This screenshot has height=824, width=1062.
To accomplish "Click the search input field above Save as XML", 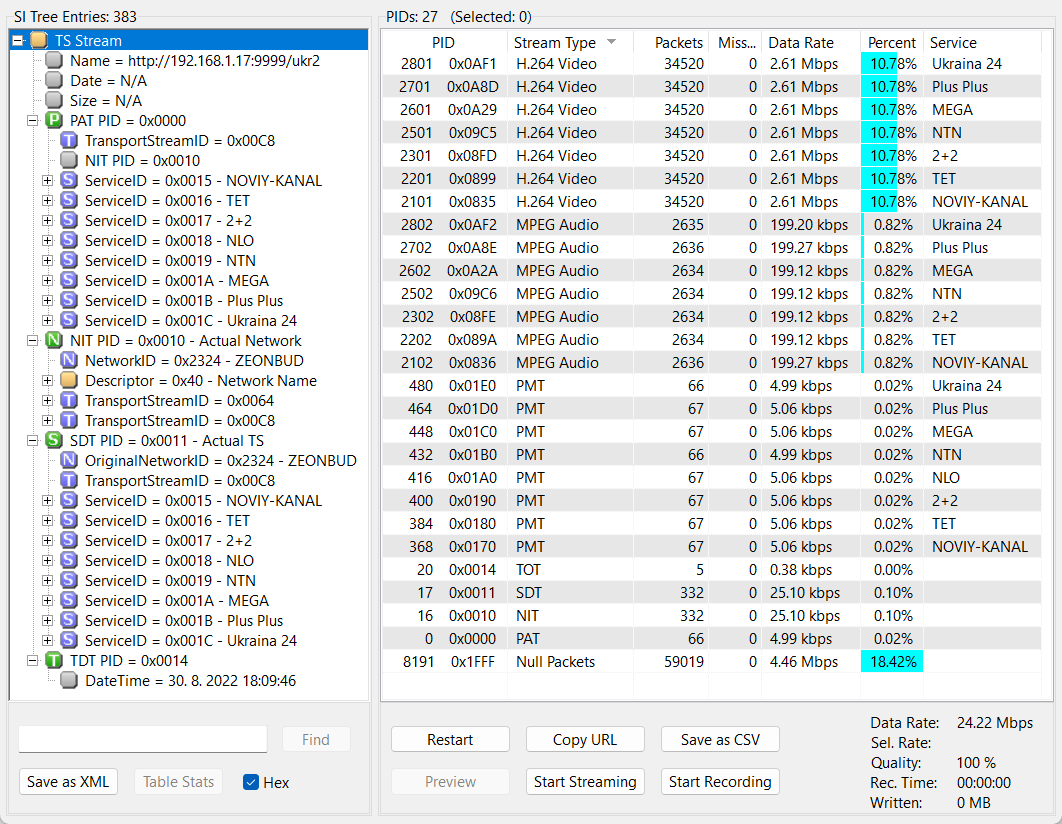I will coord(143,739).
